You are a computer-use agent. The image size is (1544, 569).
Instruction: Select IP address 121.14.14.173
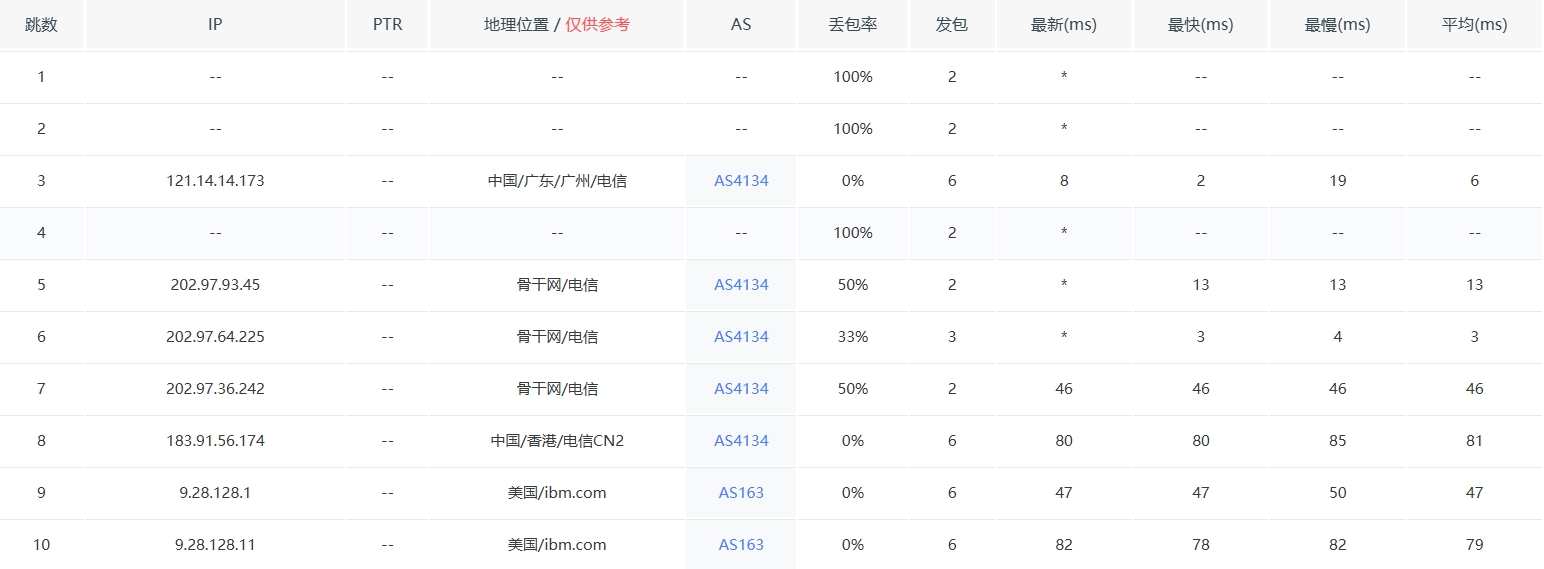[215, 181]
